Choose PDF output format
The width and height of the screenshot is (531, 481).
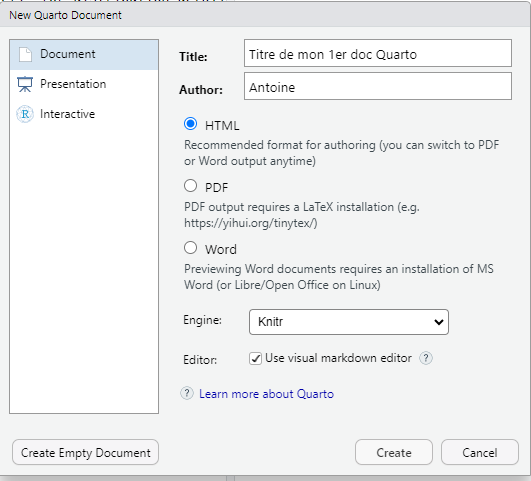(190, 186)
